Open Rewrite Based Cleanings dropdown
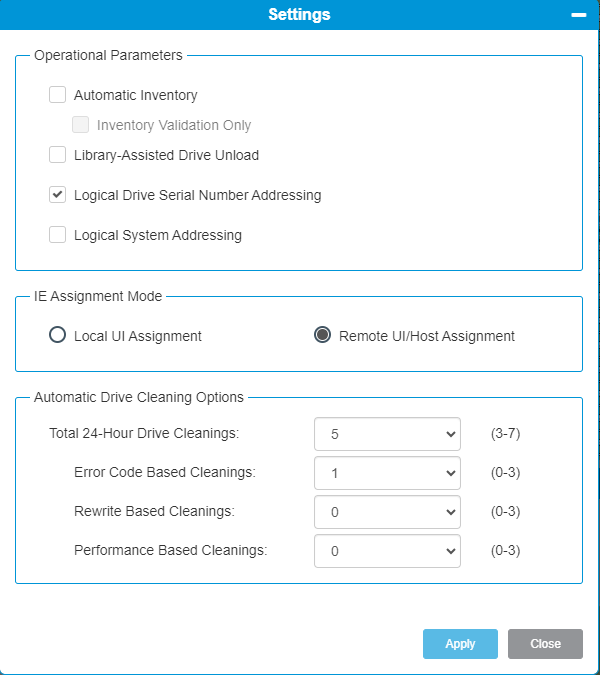This screenshot has width=600, height=675. pyautogui.click(x=387, y=512)
